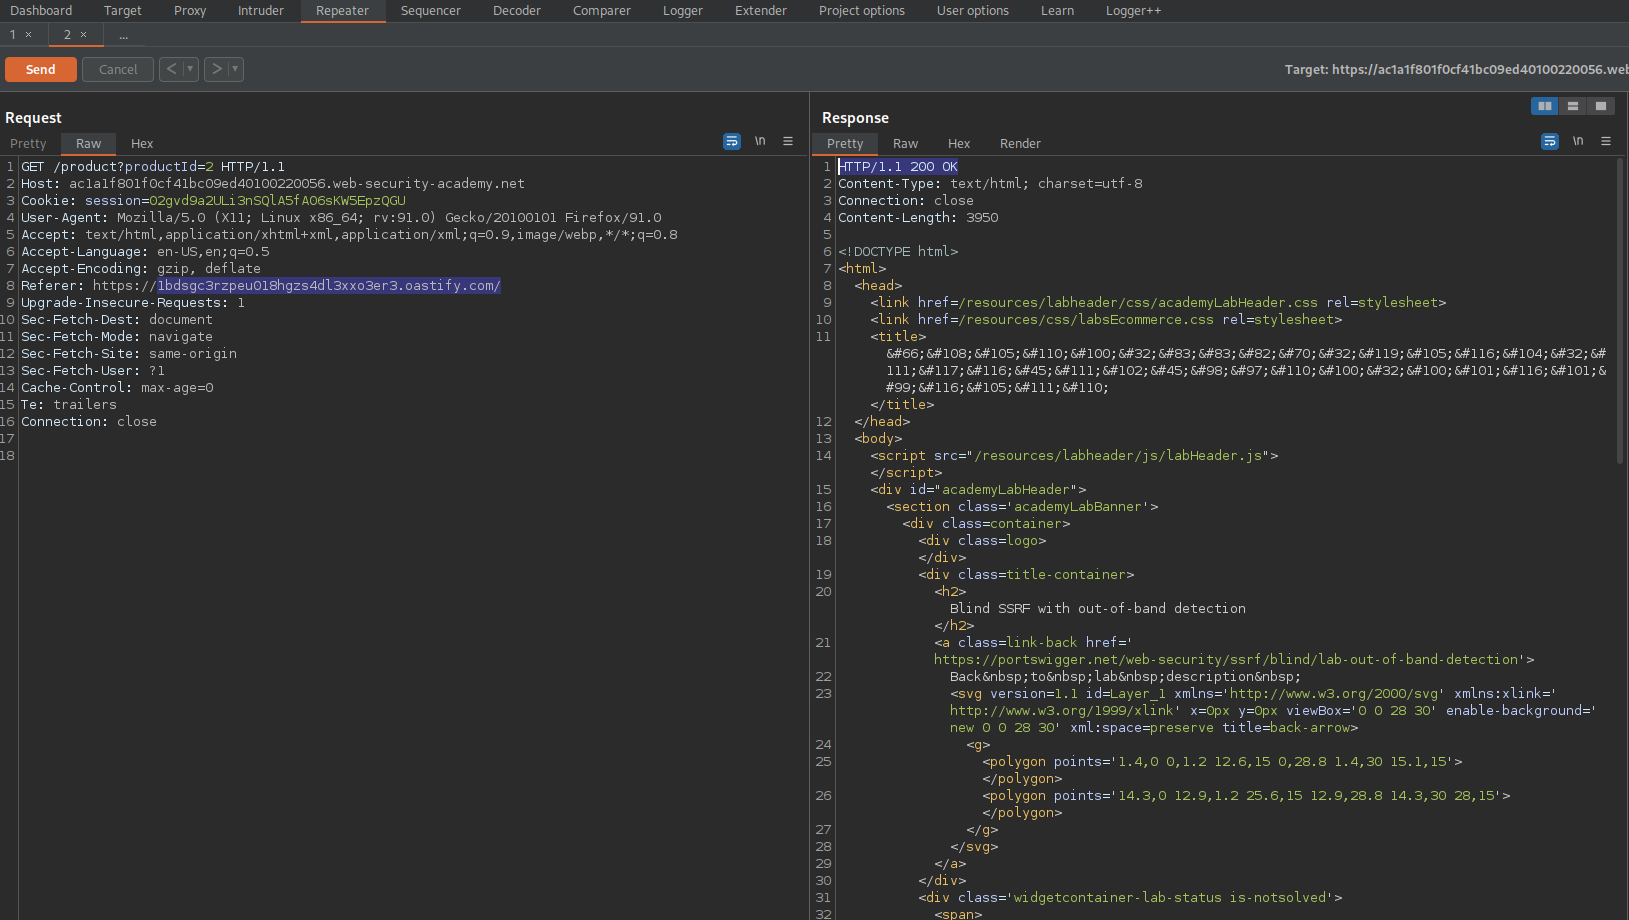The image size is (1629, 920).
Task: Open the Decoder tab
Action: [517, 11]
